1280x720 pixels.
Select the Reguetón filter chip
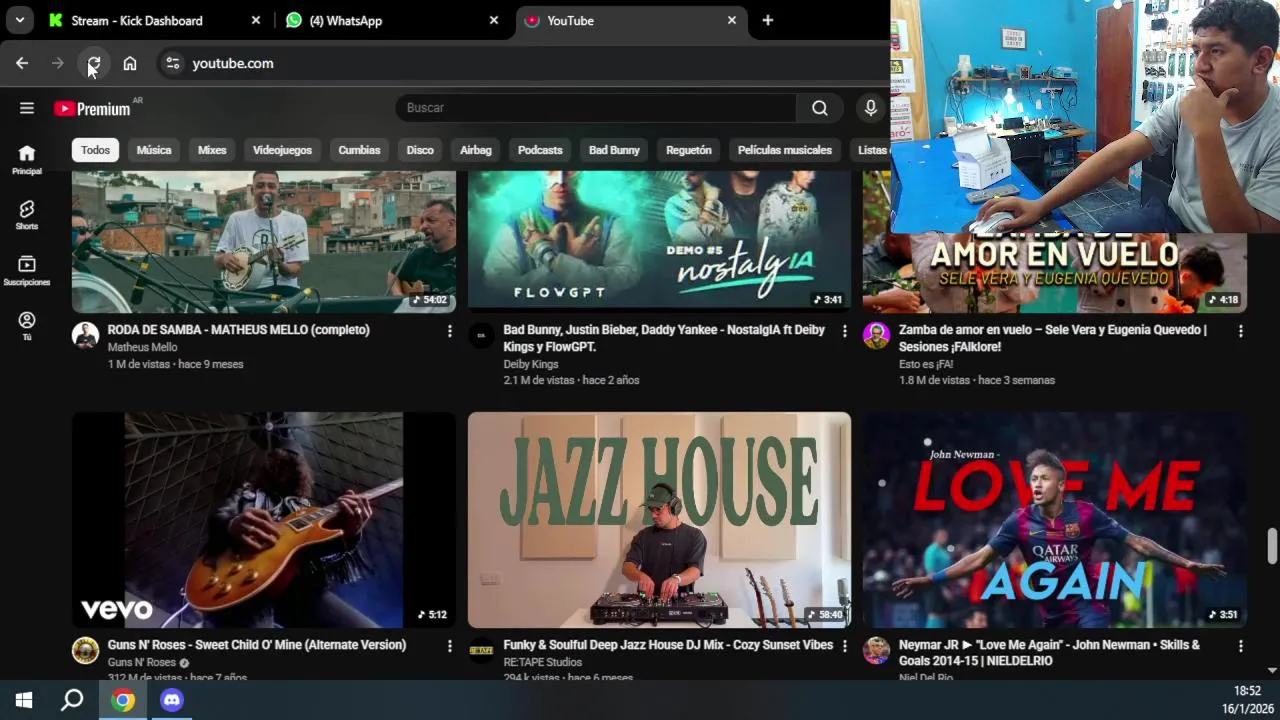(x=689, y=150)
